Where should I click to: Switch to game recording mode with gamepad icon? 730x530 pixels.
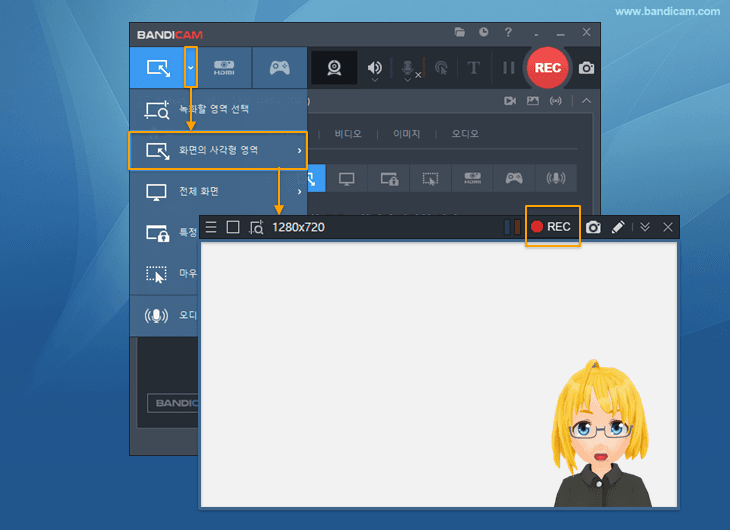[x=278, y=68]
